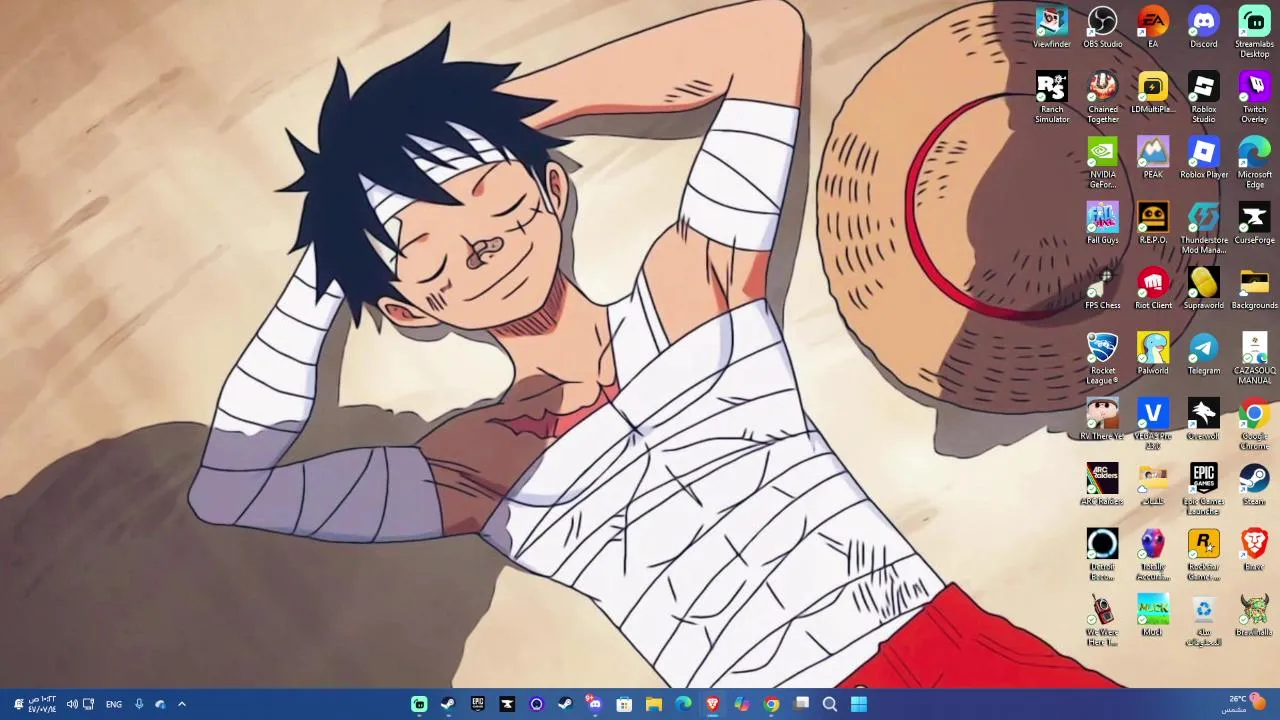Screen dimensions: 1280x720
Task: Click the Totally Accurate game icon
Action: [x=1153, y=554]
